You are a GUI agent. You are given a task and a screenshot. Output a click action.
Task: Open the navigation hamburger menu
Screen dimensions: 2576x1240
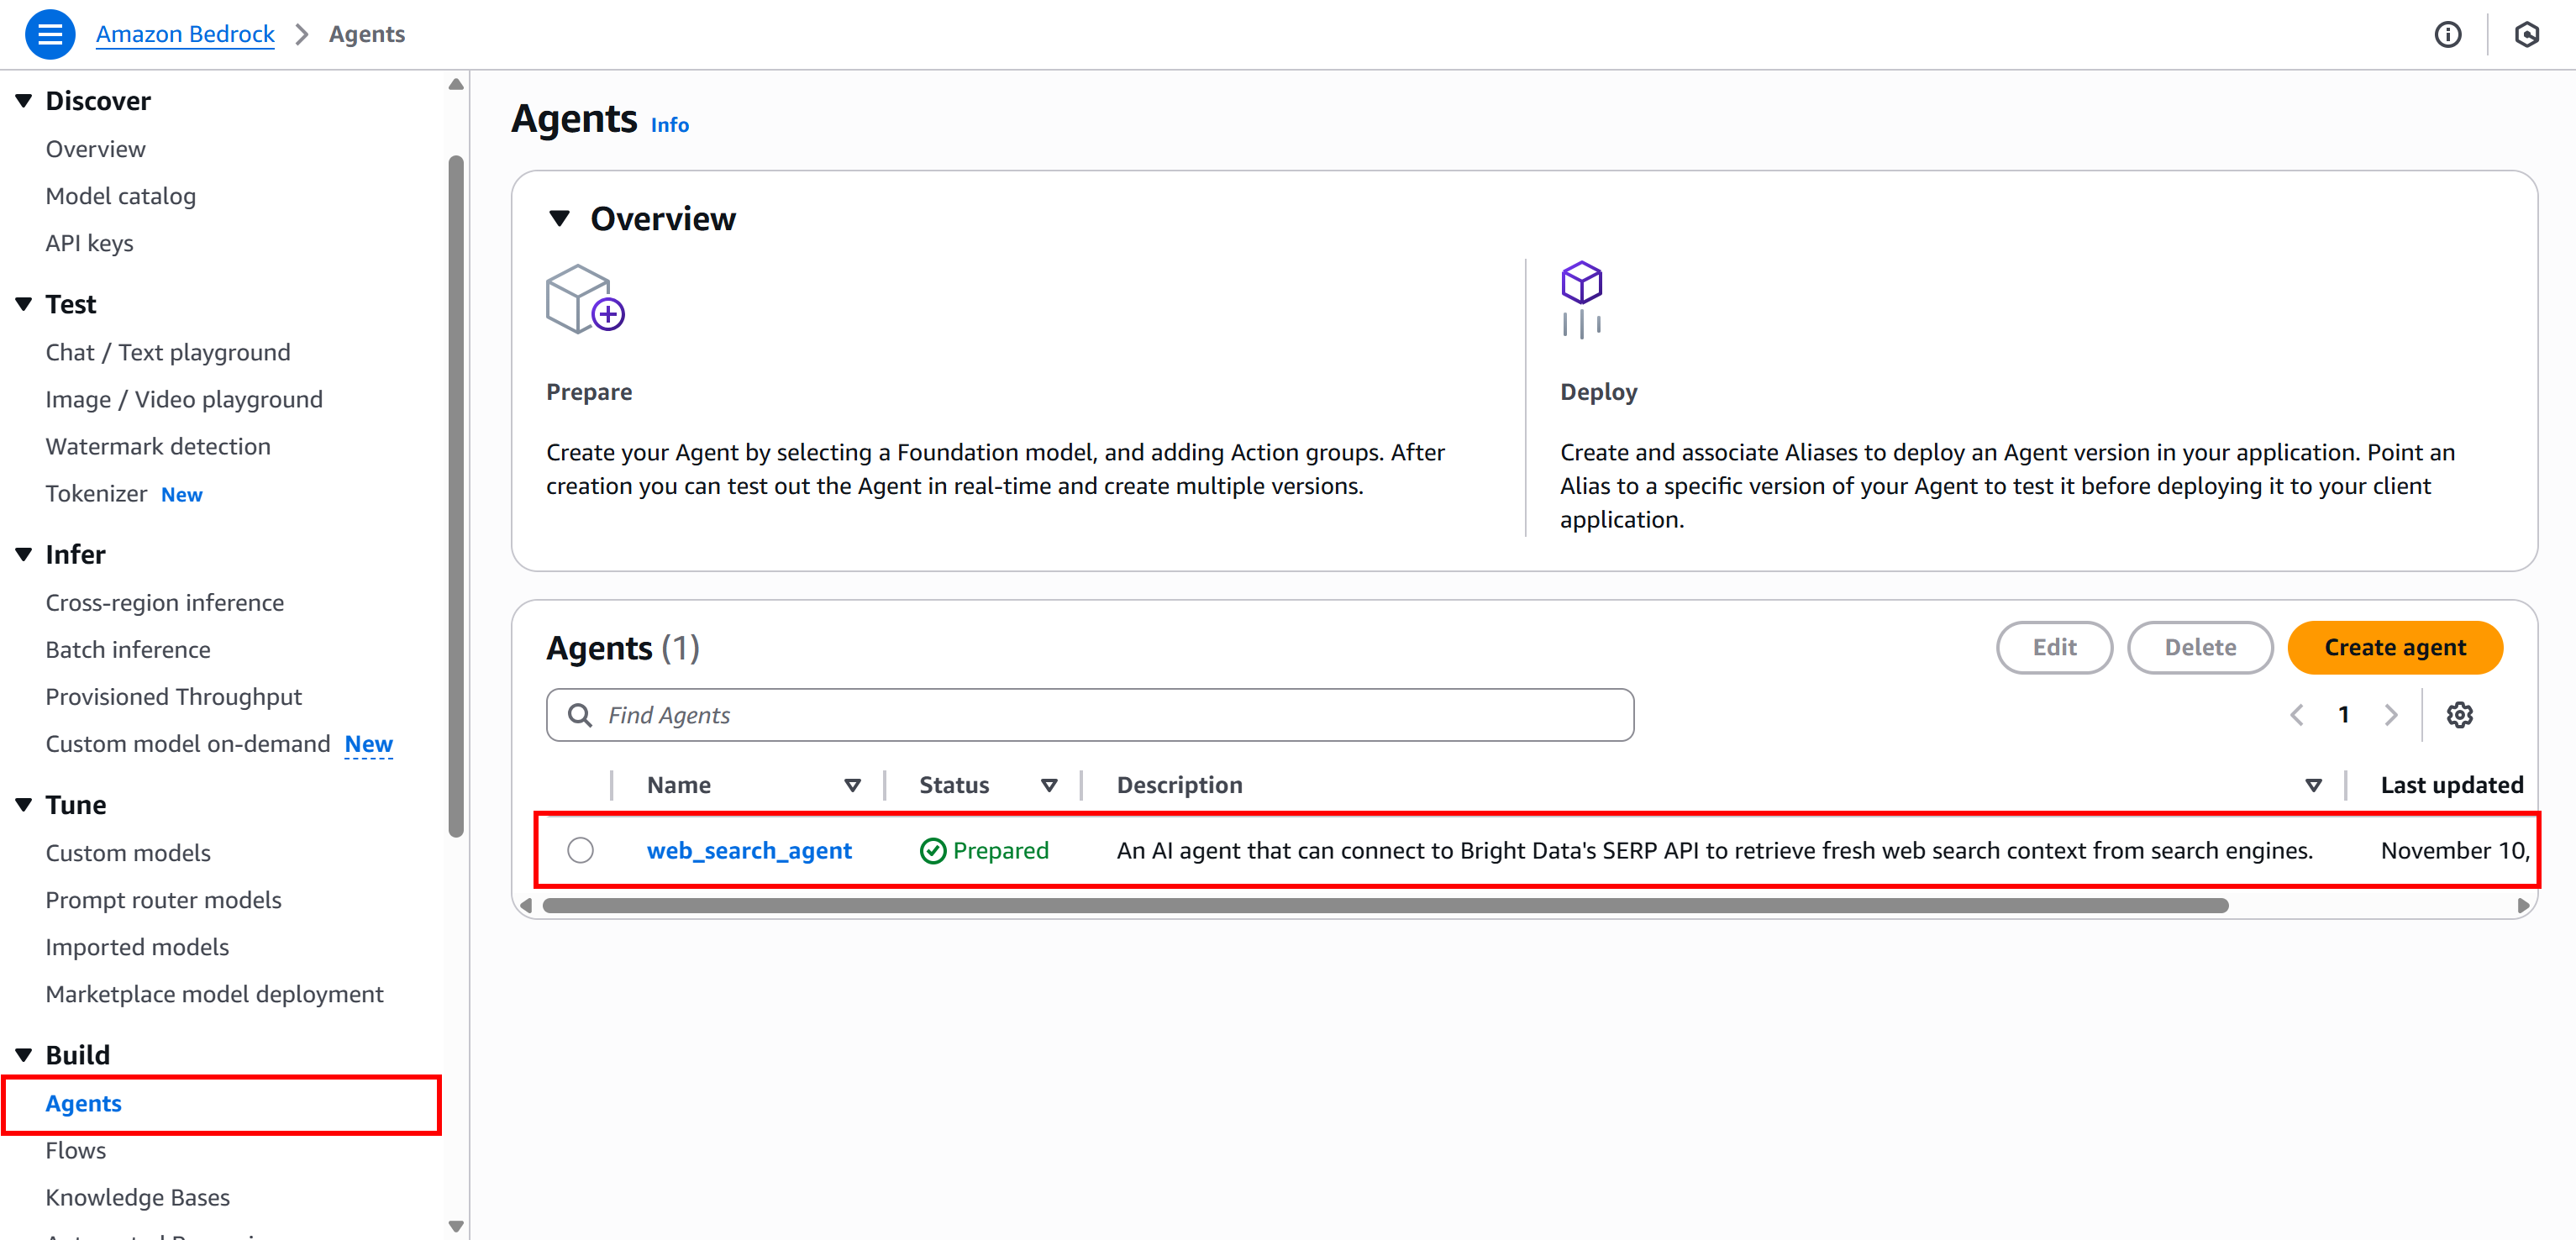[x=49, y=33]
